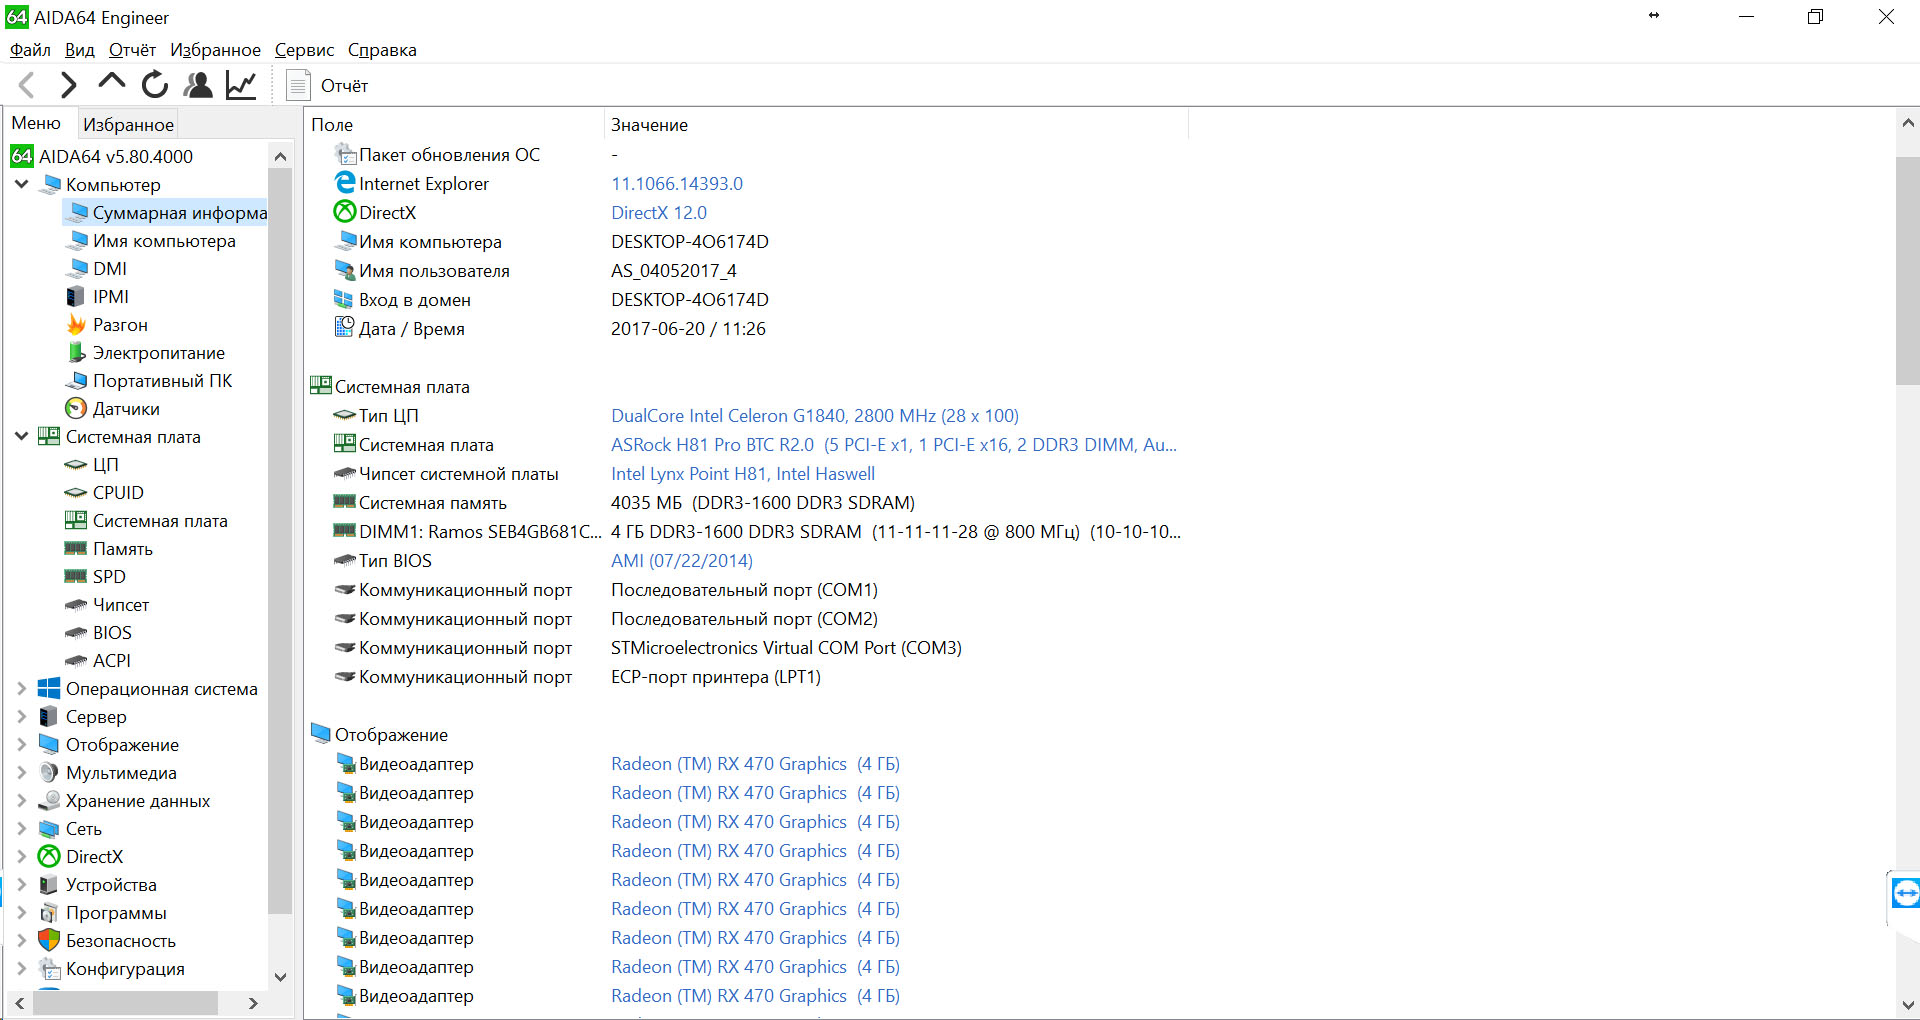Click the Back navigation arrow
The image size is (1920, 1020).
pos(27,86)
